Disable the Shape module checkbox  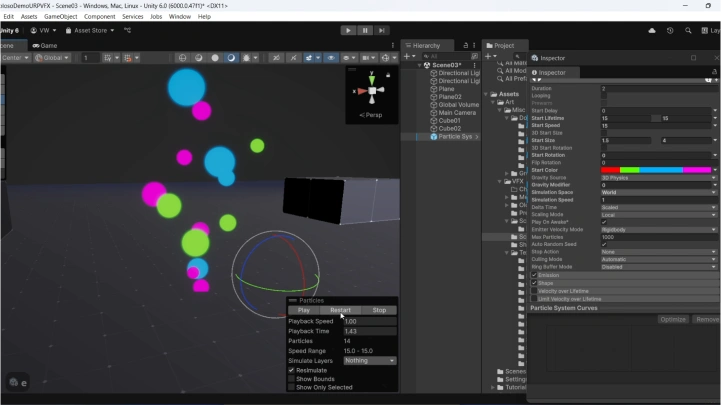click(x=534, y=283)
